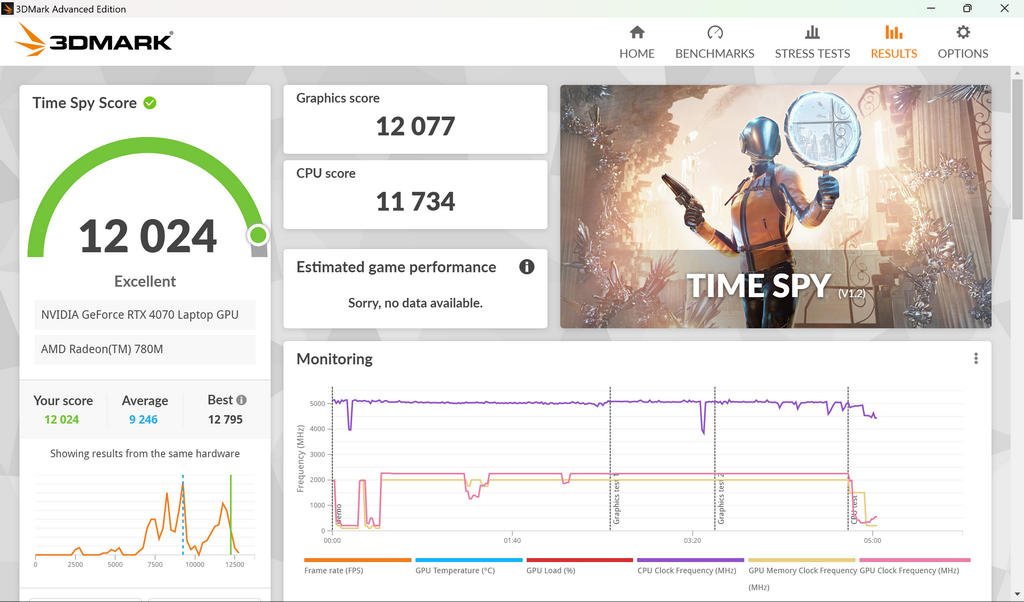This screenshot has height=602, width=1024.
Task: Click the CPU test marker line
Action: [848, 458]
